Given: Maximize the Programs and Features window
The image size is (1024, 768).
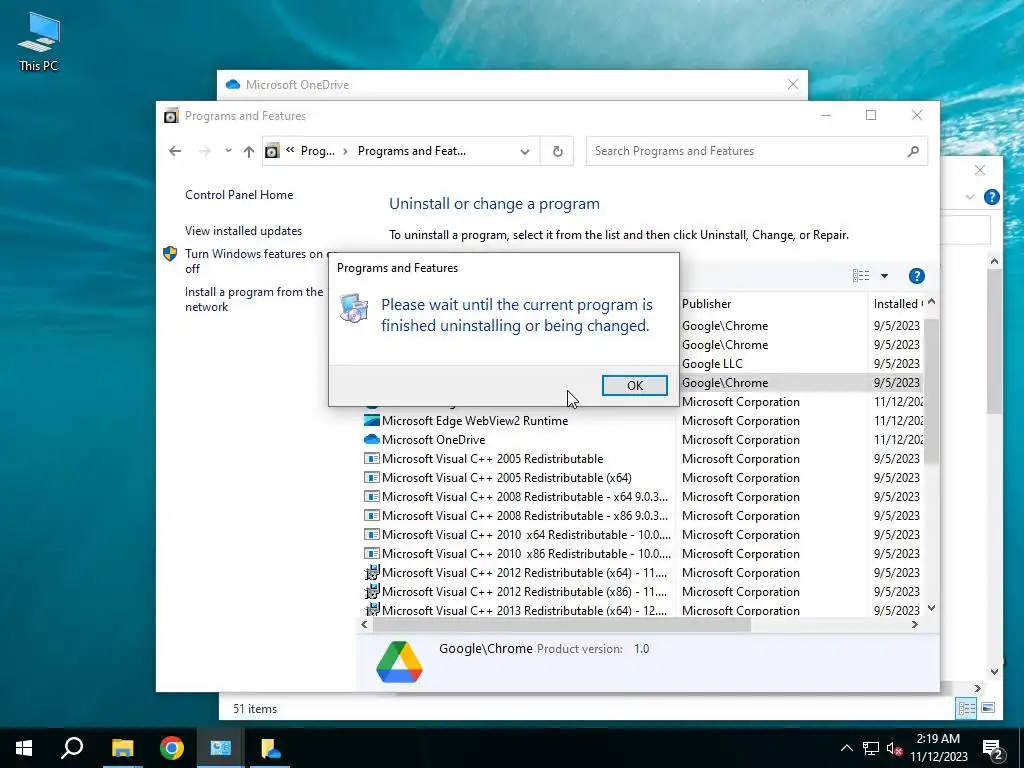Looking at the screenshot, I should click(x=871, y=116).
